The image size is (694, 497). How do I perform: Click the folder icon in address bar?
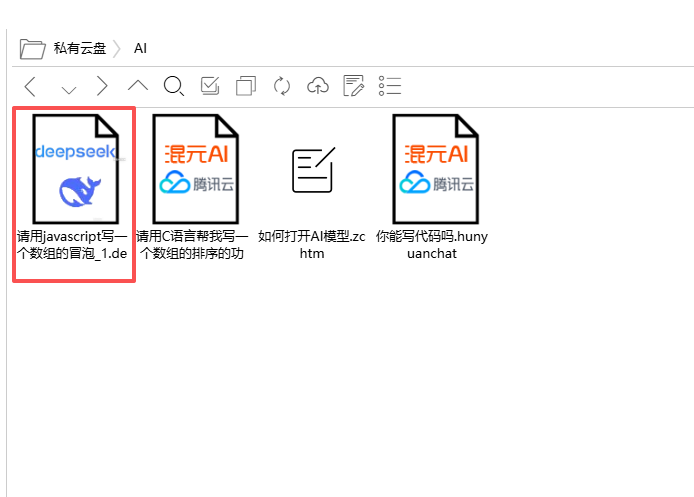(x=33, y=48)
